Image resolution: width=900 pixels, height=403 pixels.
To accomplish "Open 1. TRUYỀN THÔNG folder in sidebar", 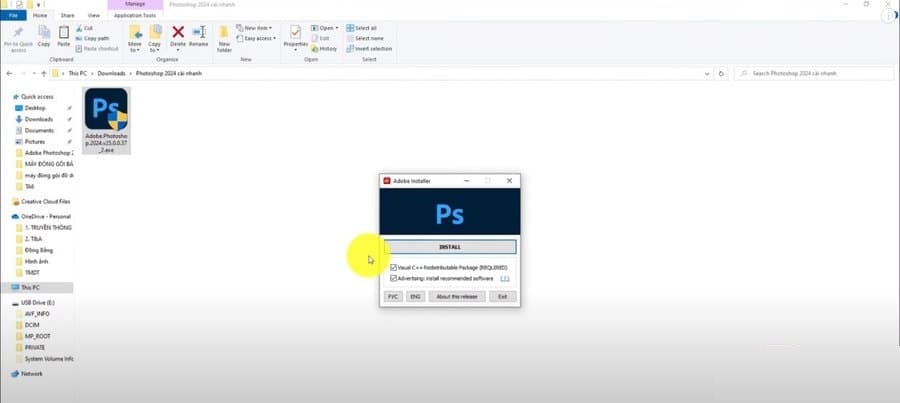I will tap(44, 228).
